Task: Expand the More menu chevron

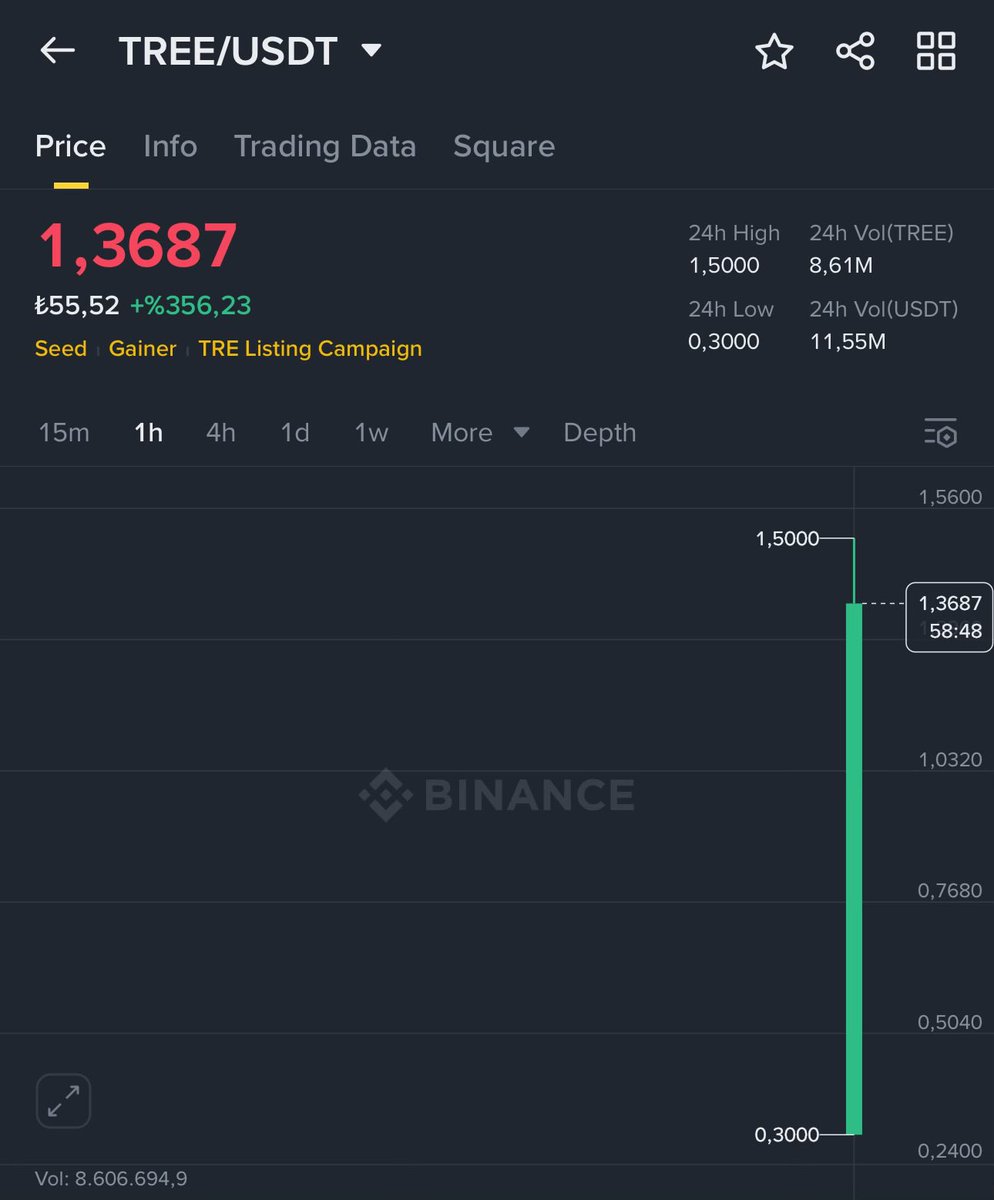Action: 521,432
